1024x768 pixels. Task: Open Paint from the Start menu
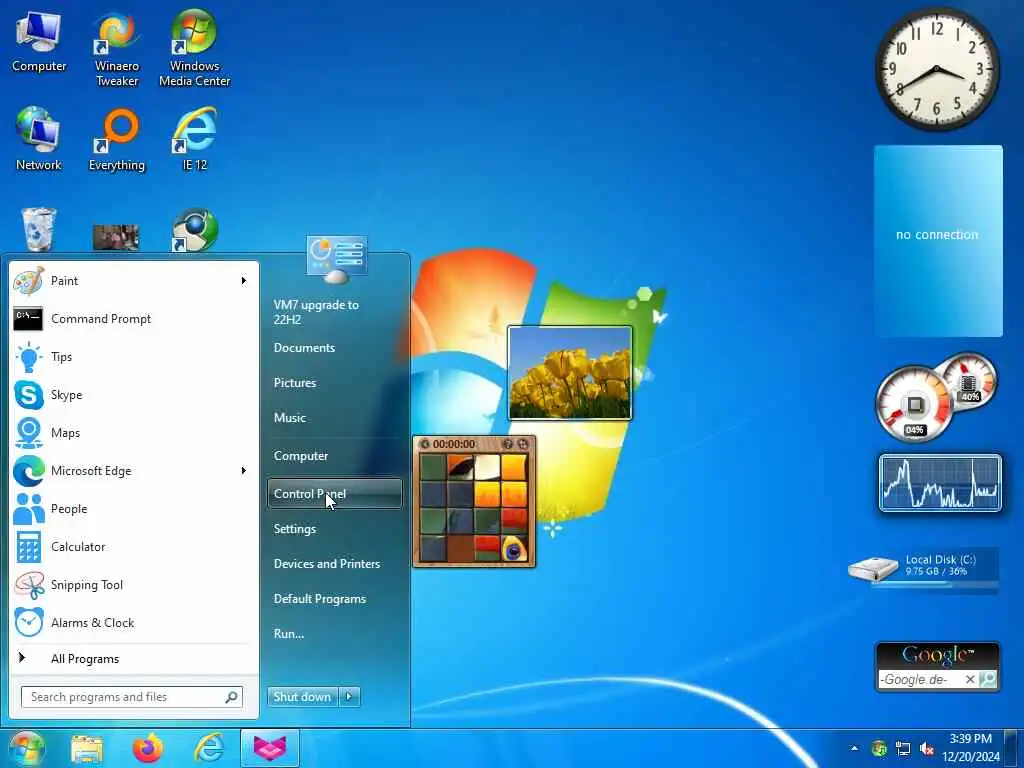134,281
